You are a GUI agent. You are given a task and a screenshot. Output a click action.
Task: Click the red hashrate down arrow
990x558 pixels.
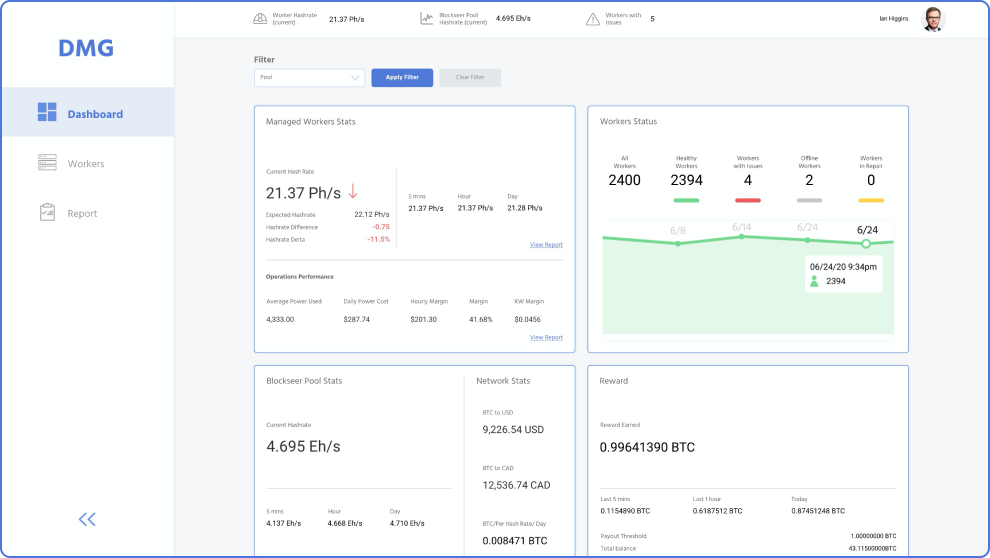(353, 192)
